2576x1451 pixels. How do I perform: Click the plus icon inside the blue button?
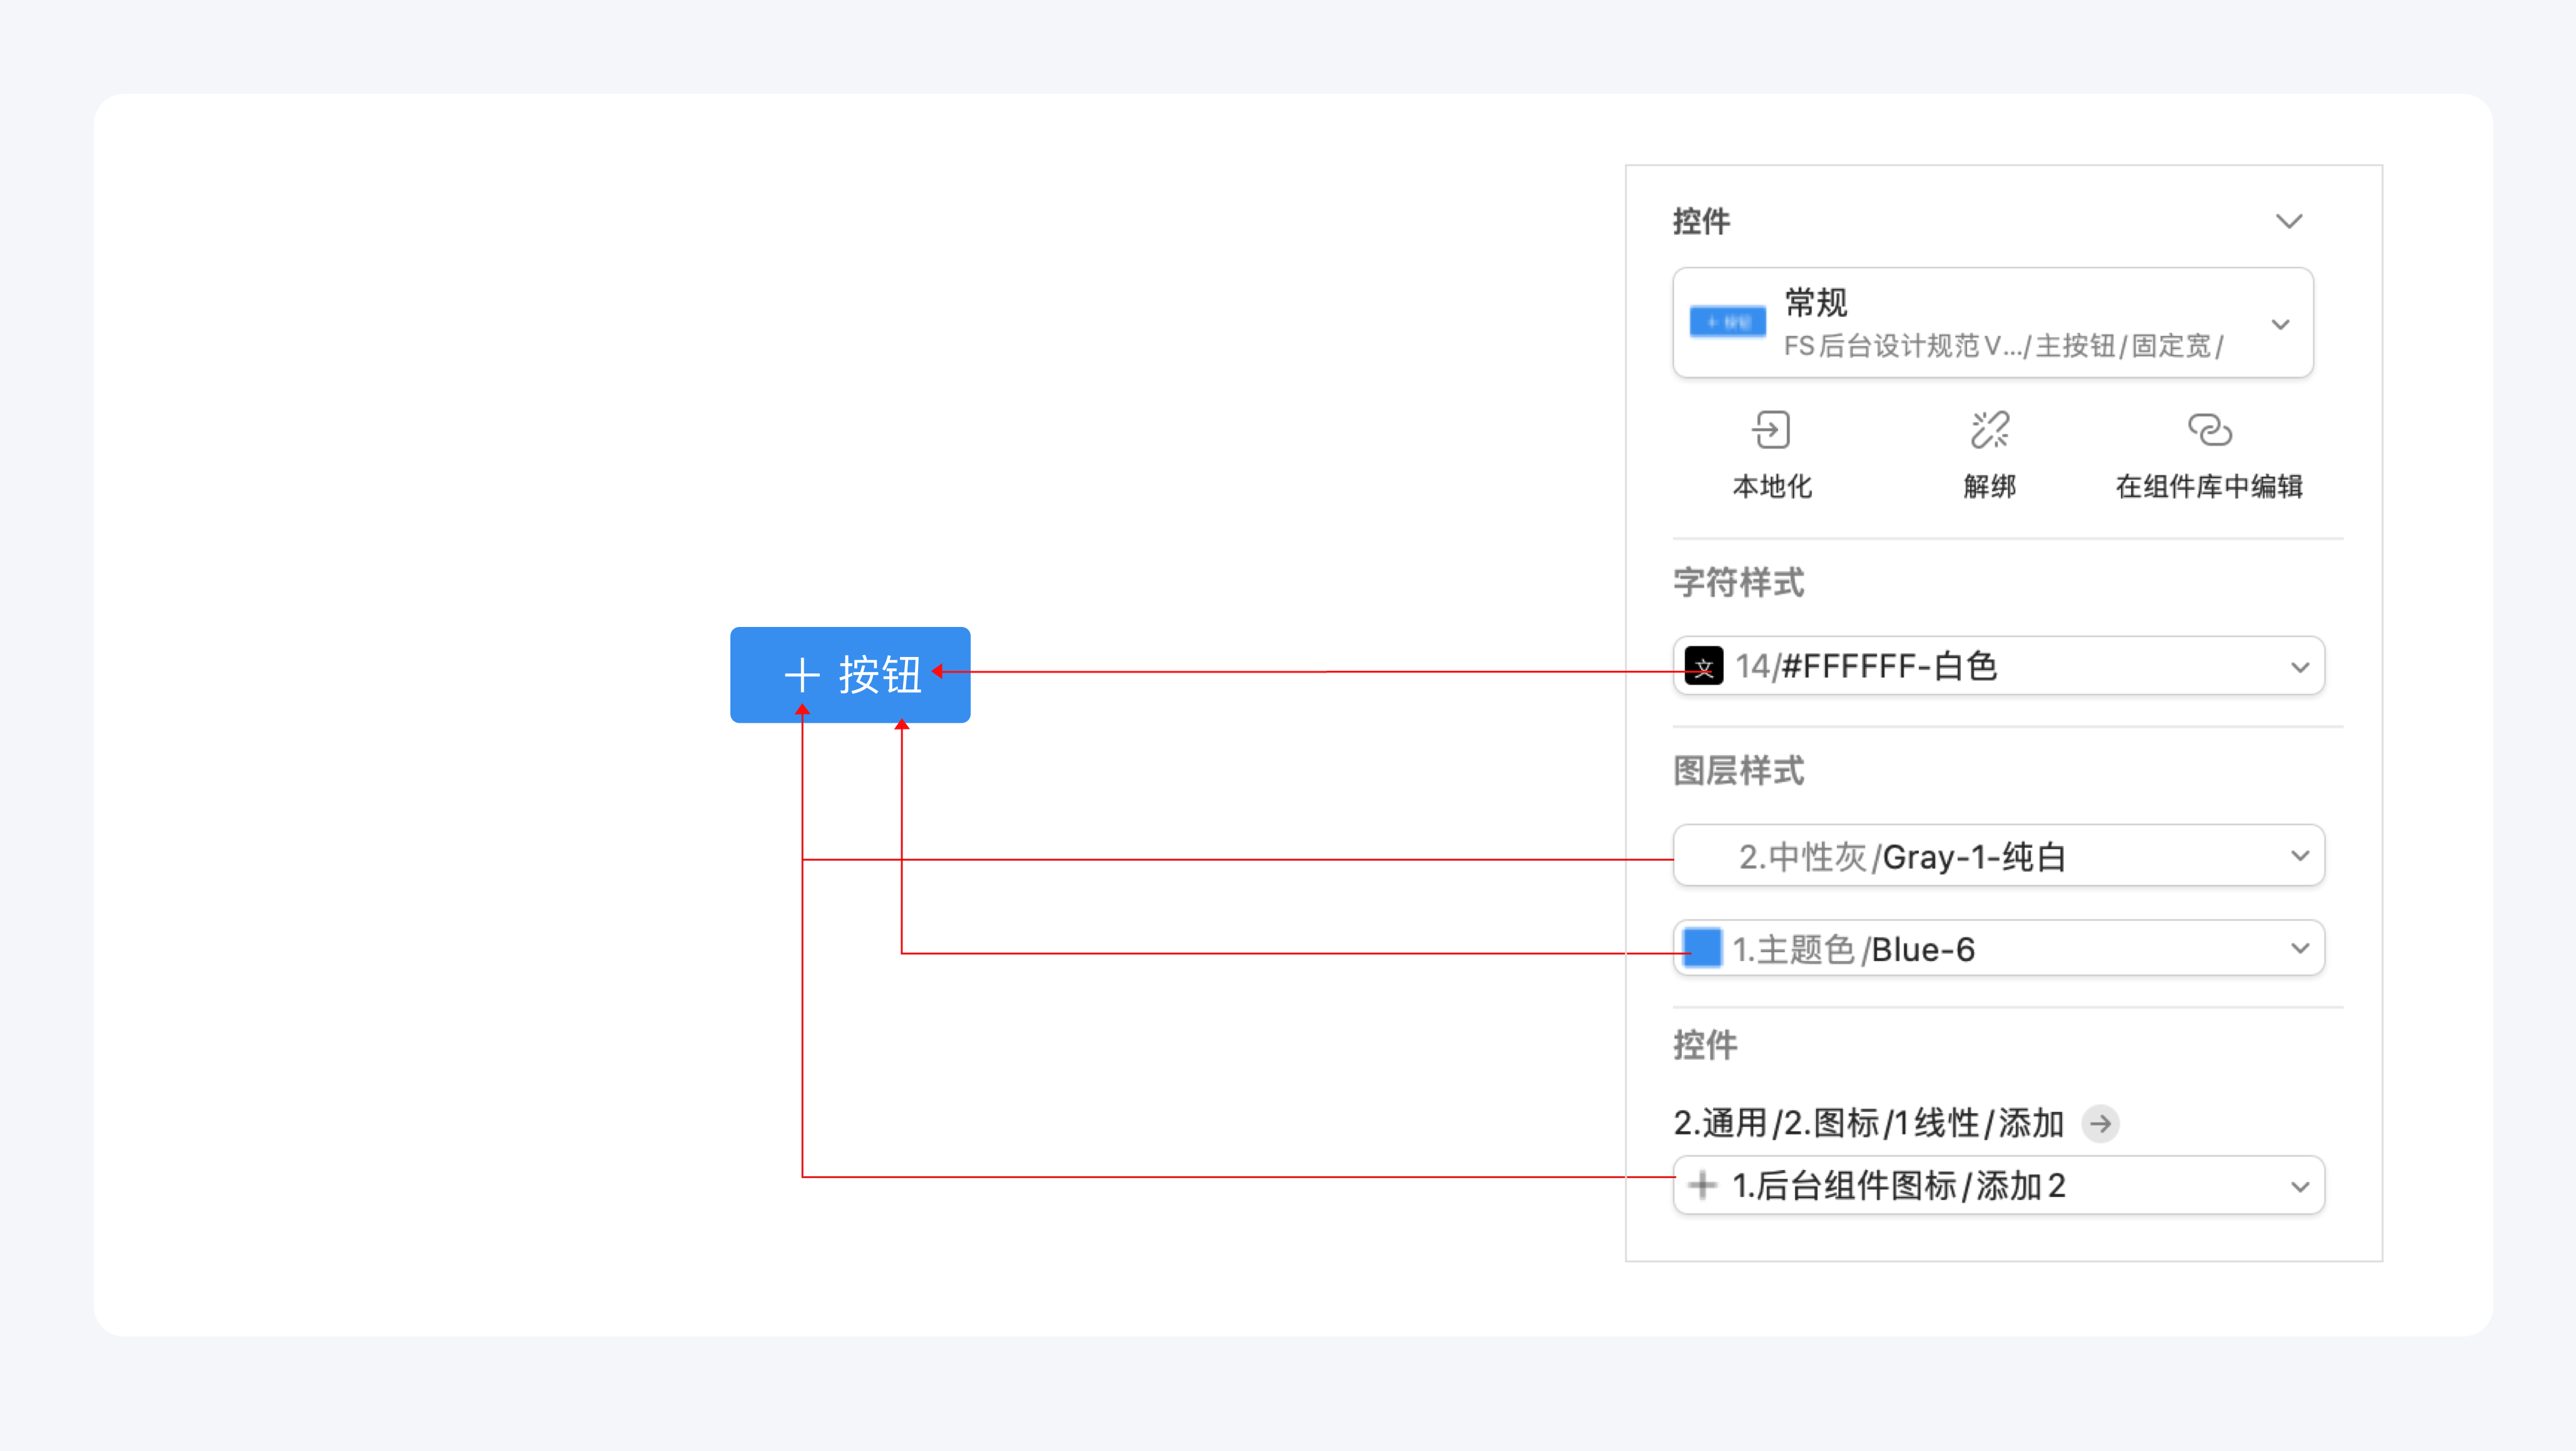(x=802, y=675)
